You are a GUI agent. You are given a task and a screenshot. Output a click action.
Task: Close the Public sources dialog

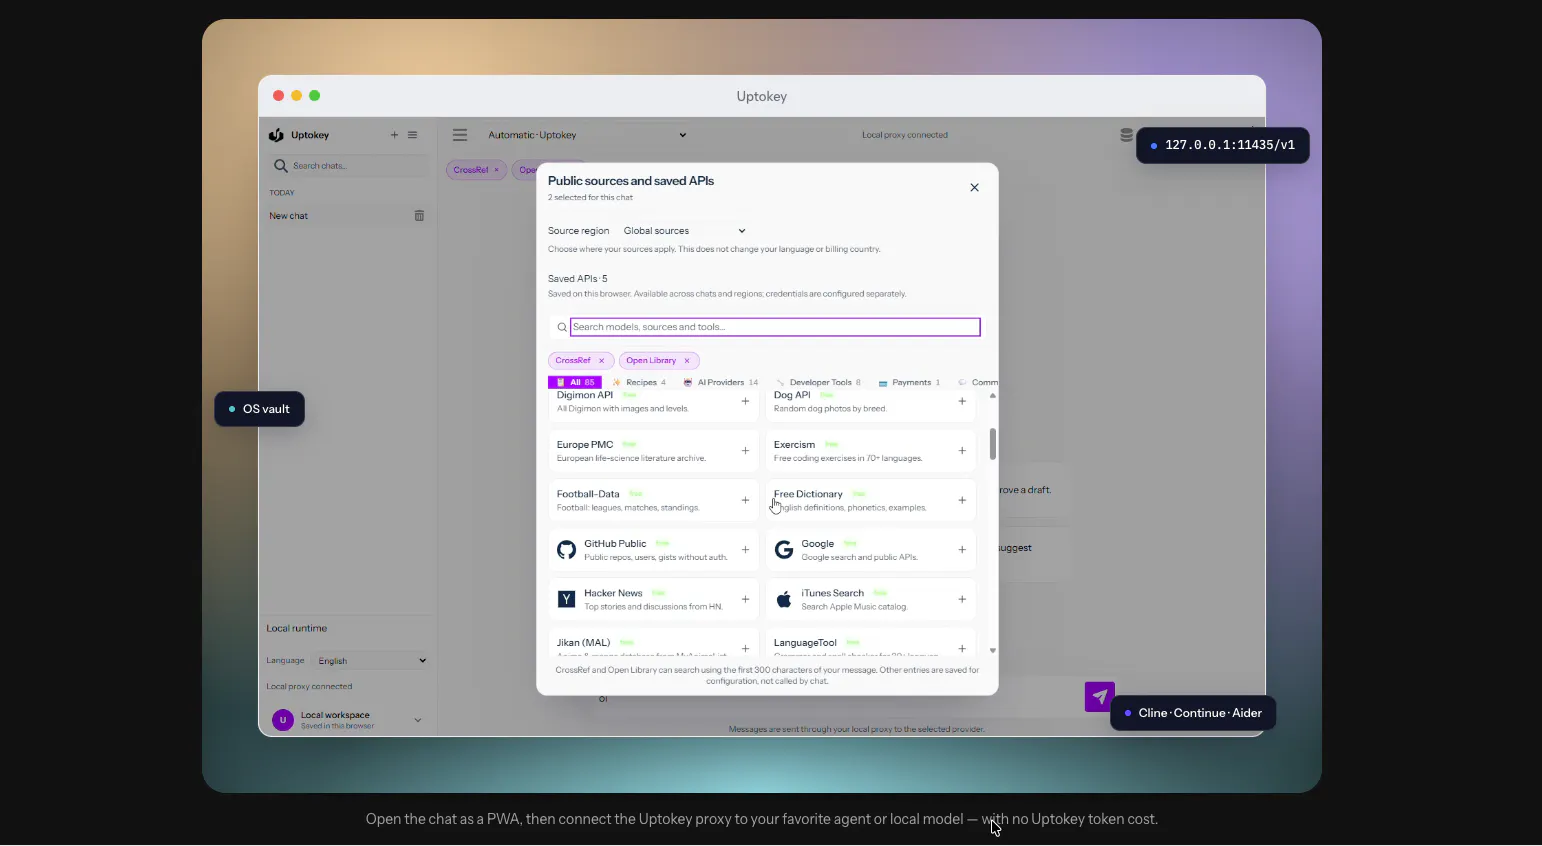[975, 188]
